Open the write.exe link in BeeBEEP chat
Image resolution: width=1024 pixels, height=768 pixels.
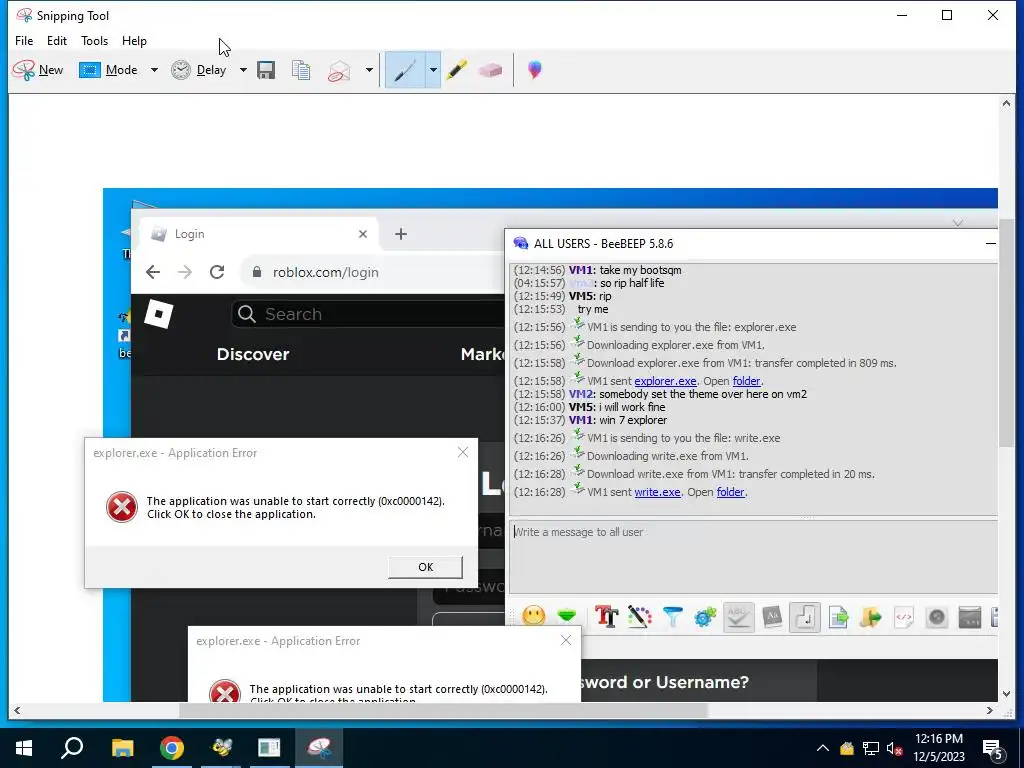(x=657, y=492)
